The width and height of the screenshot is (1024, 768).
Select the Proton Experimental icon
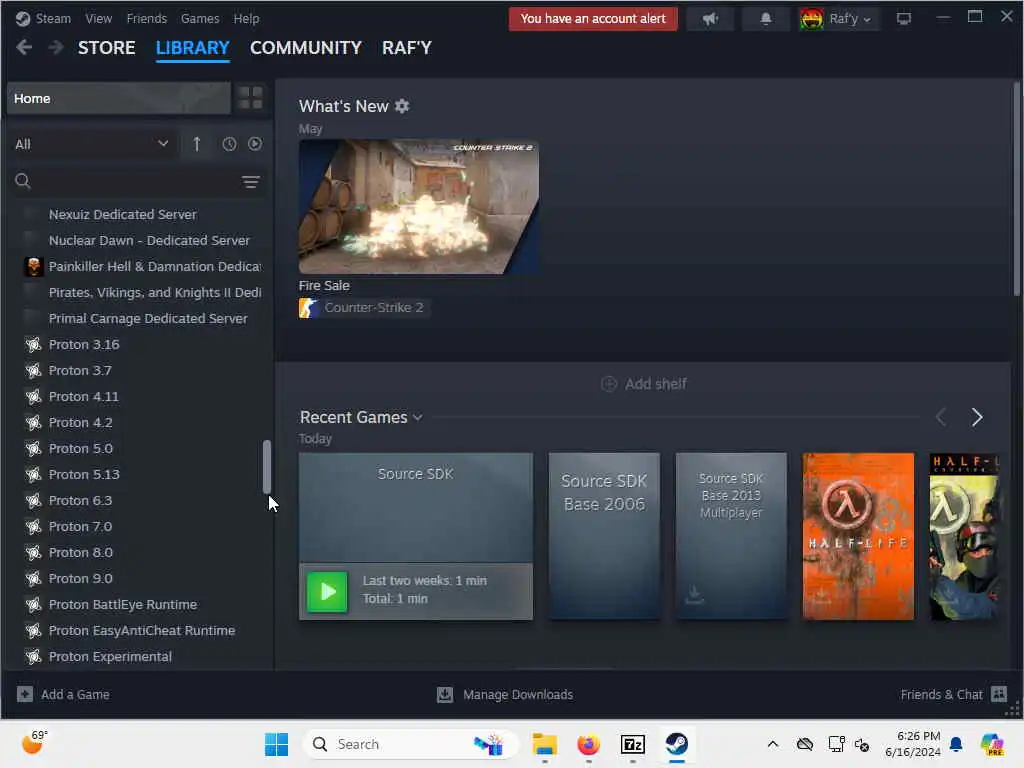(x=33, y=656)
